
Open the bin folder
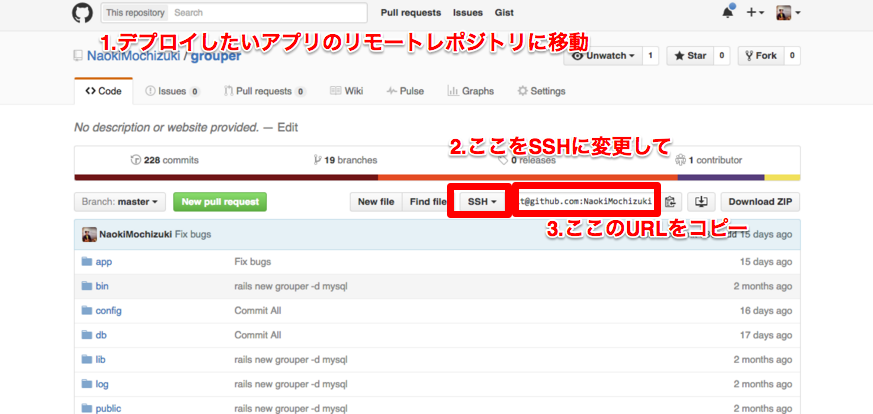click(x=102, y=286)
